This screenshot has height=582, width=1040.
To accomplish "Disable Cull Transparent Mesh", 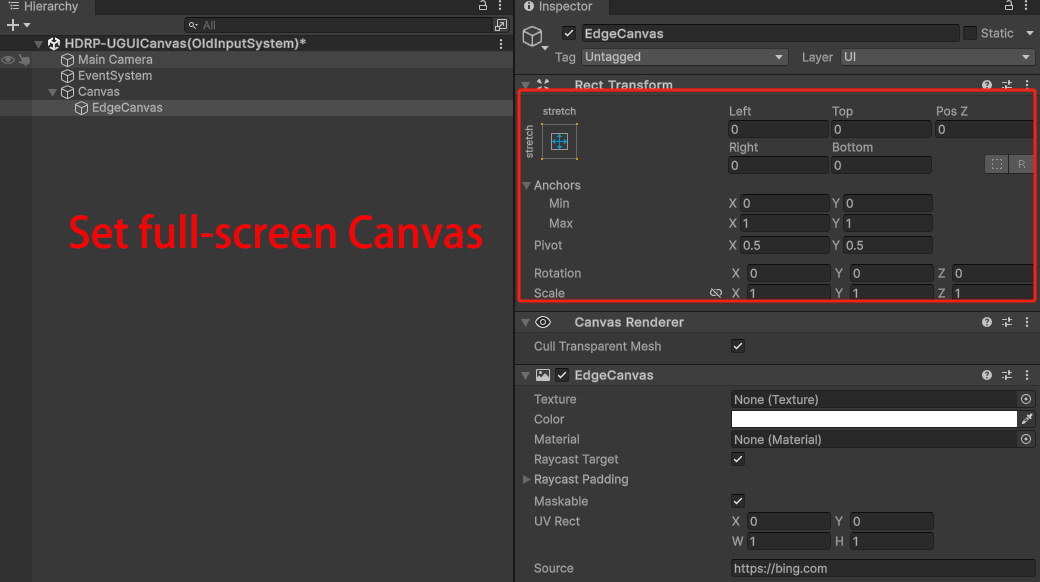I will (737, 346).
